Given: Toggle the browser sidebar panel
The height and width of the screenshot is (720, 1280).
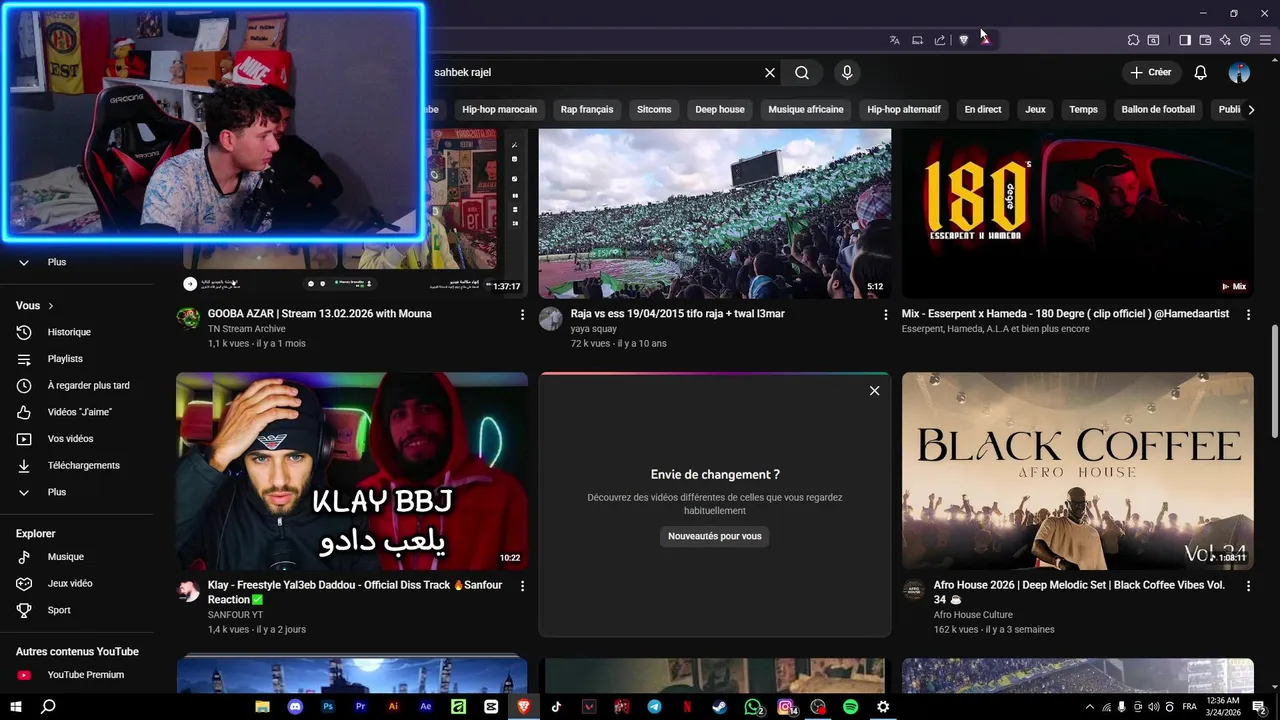Looking at the screenshot, I should [x=1185, y=40].
